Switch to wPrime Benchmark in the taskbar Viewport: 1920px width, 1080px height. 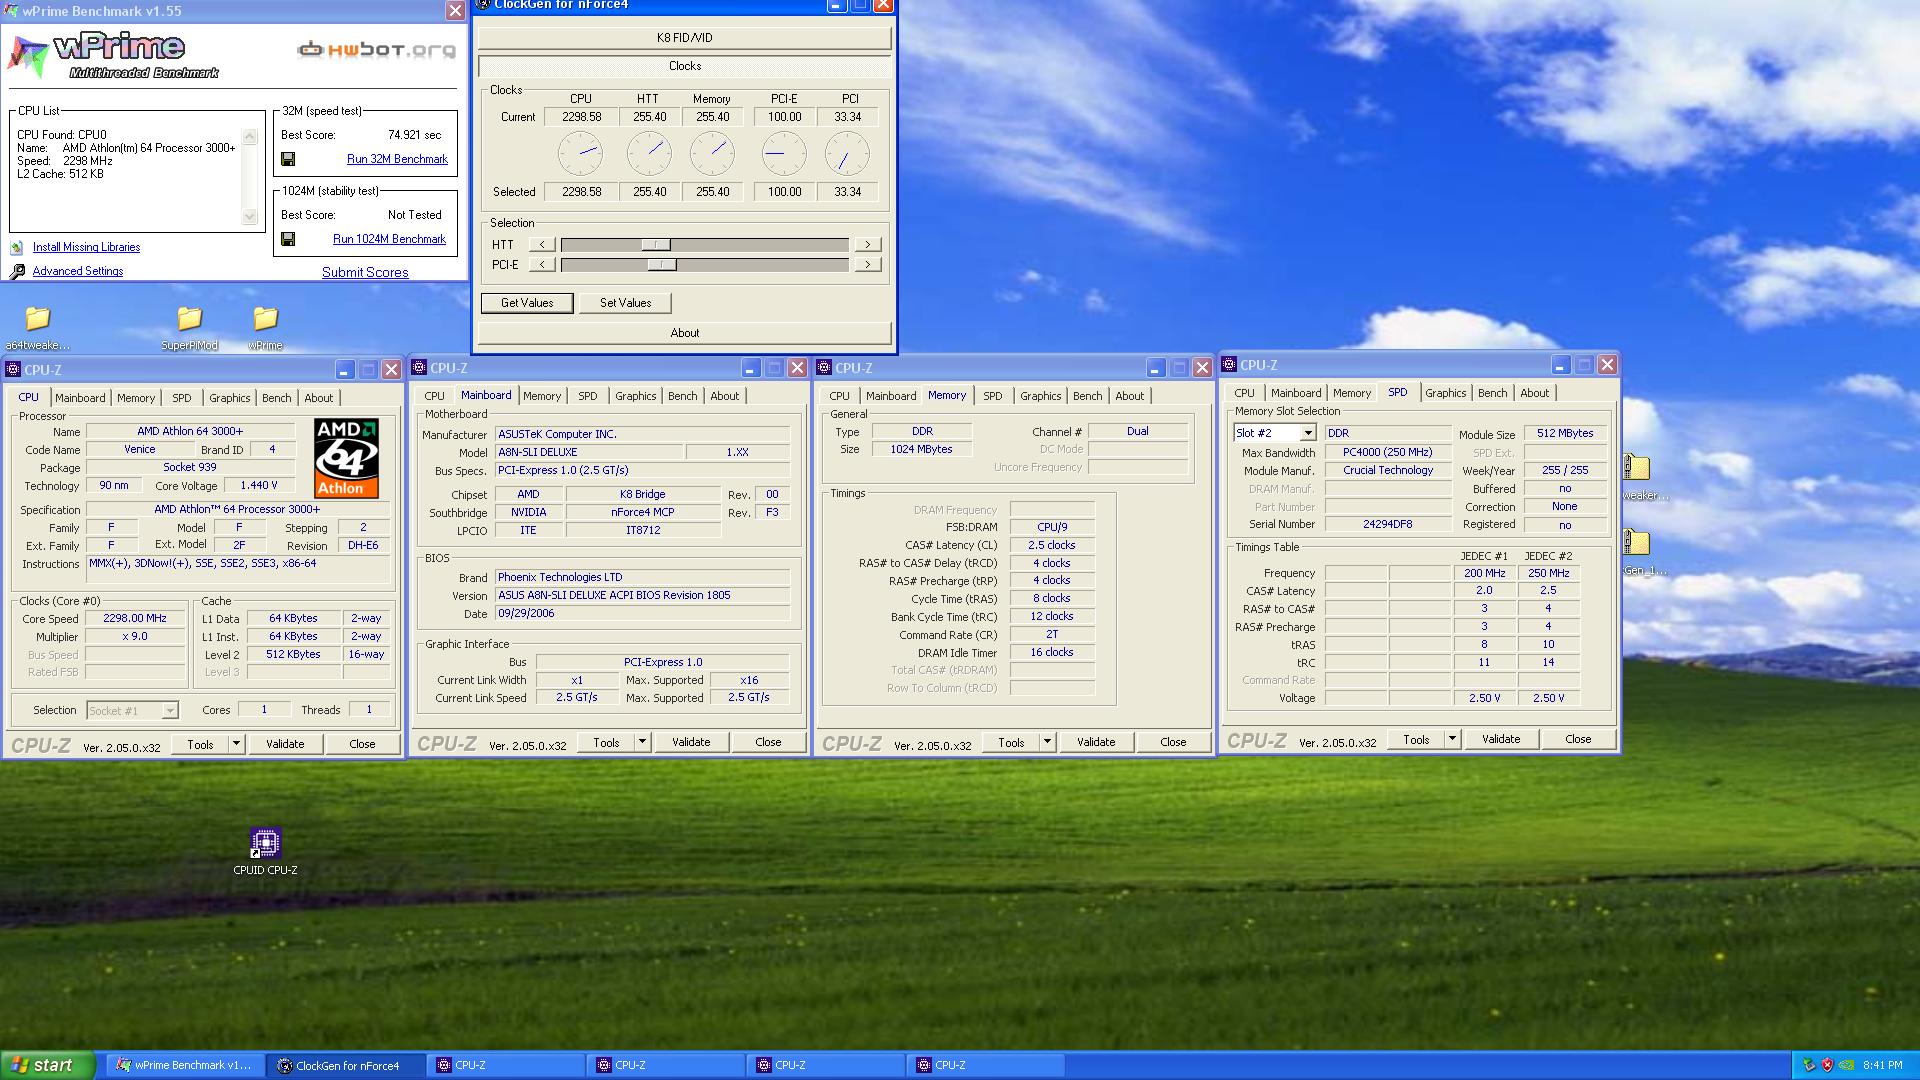184,1065
